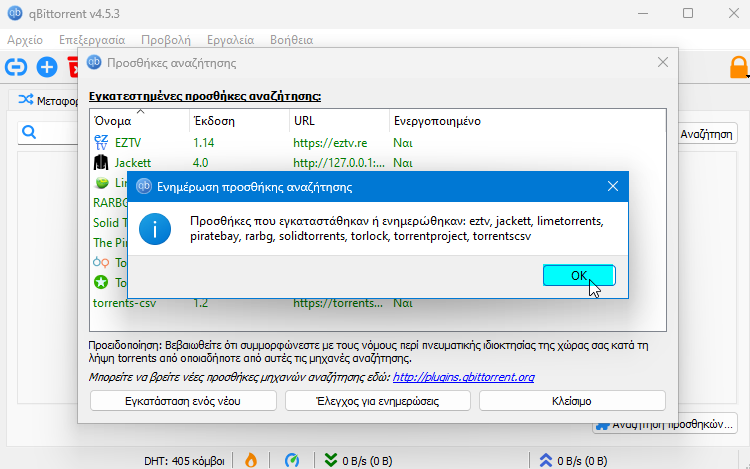The image size is (750, 469).
Task: Open the Βοήθεια menu
Action: click(291, 40)
